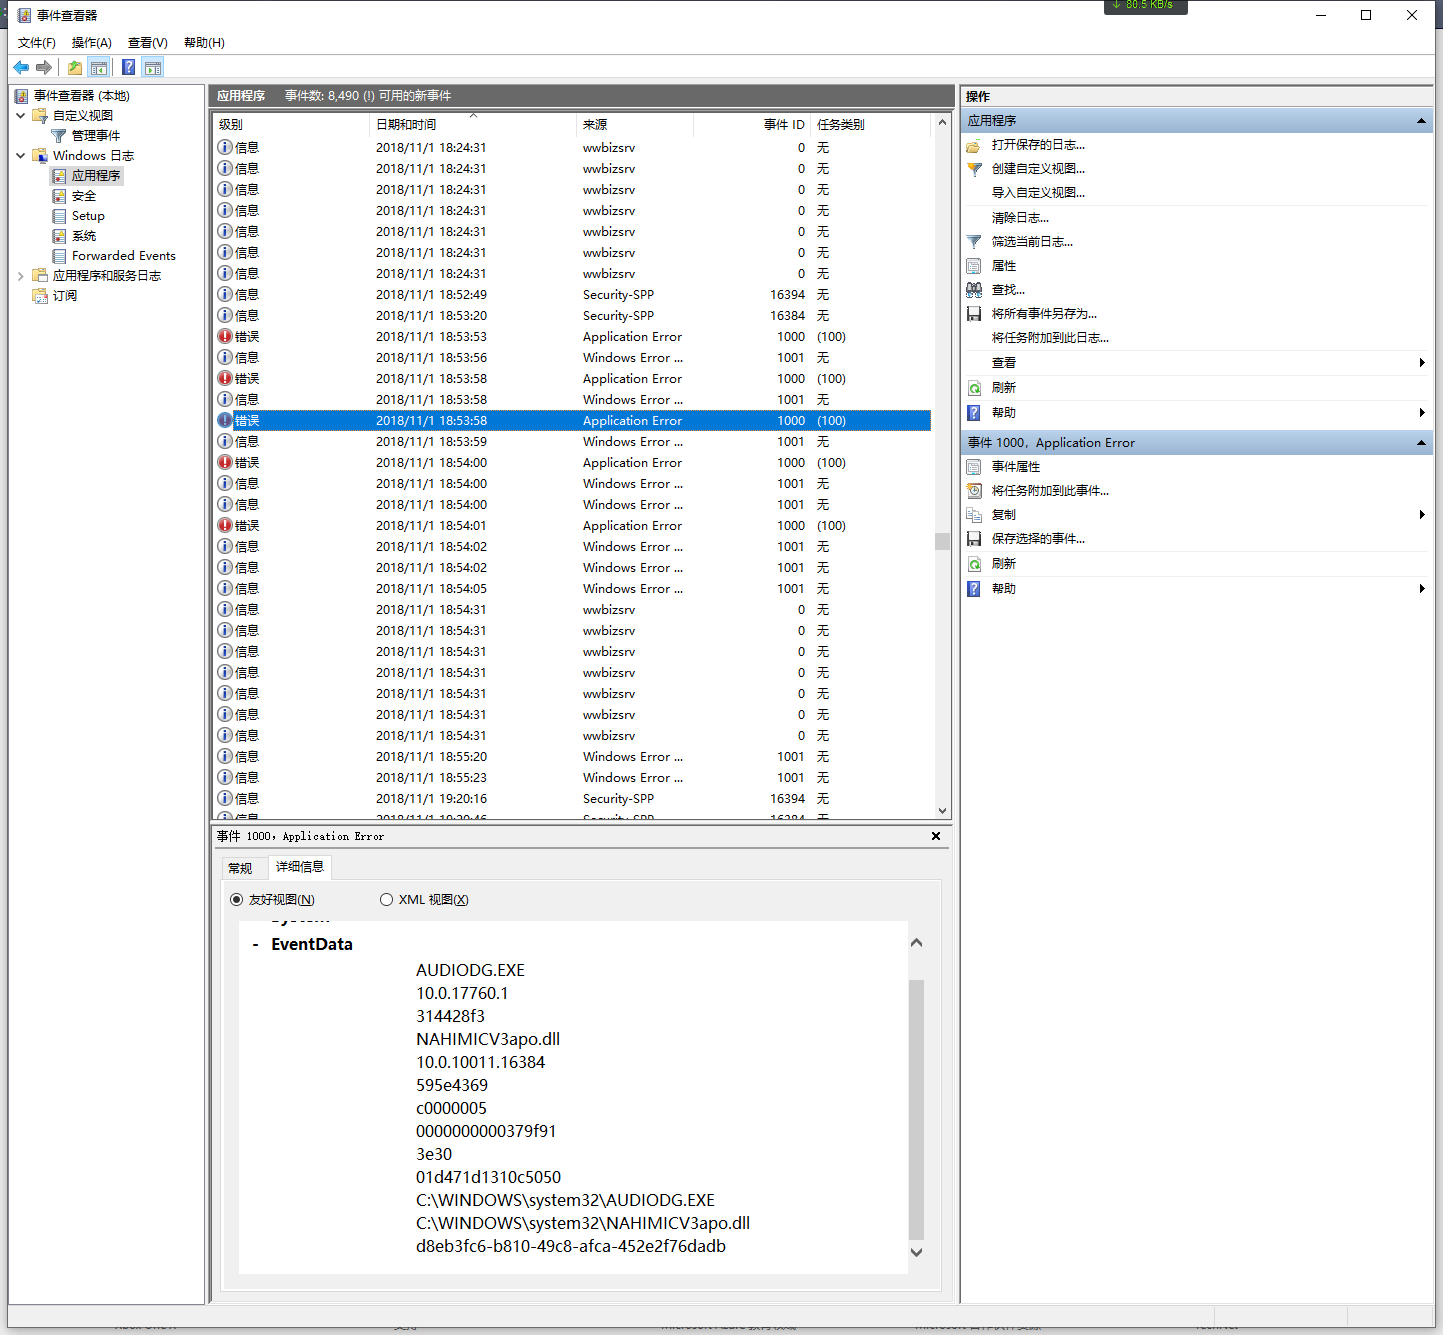Click the error icon at 18:54:01
This screenshot has width=1443, height=1335.
point(225,525)
